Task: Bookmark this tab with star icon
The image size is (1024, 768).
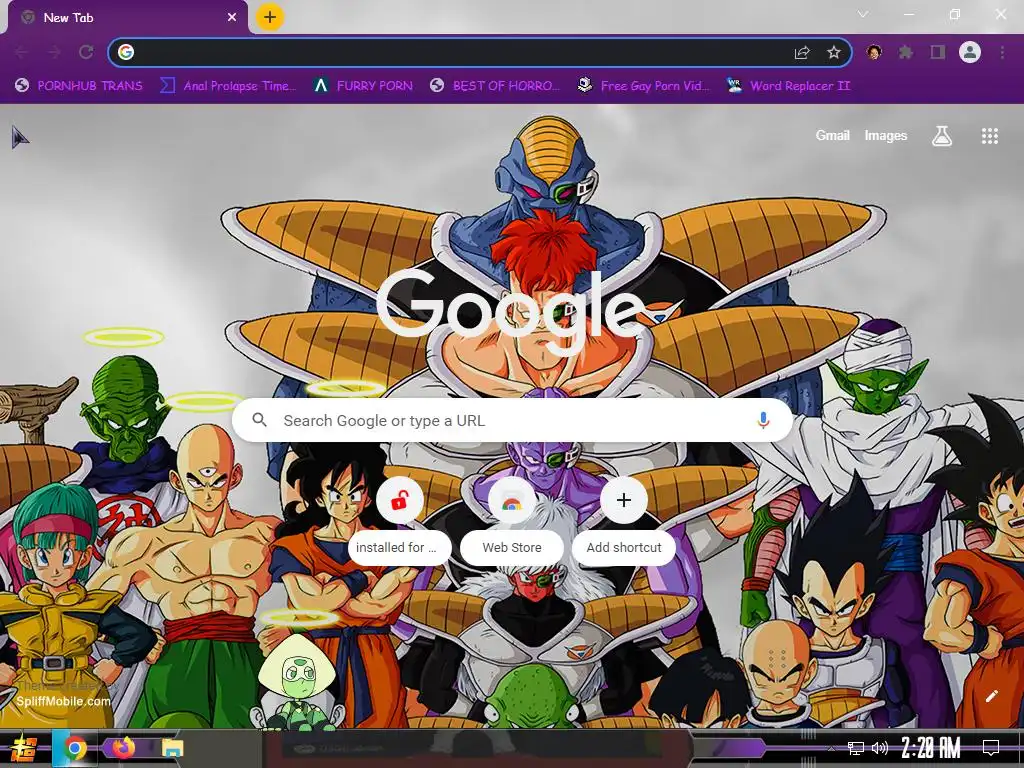Action: [x=834, y=53]
